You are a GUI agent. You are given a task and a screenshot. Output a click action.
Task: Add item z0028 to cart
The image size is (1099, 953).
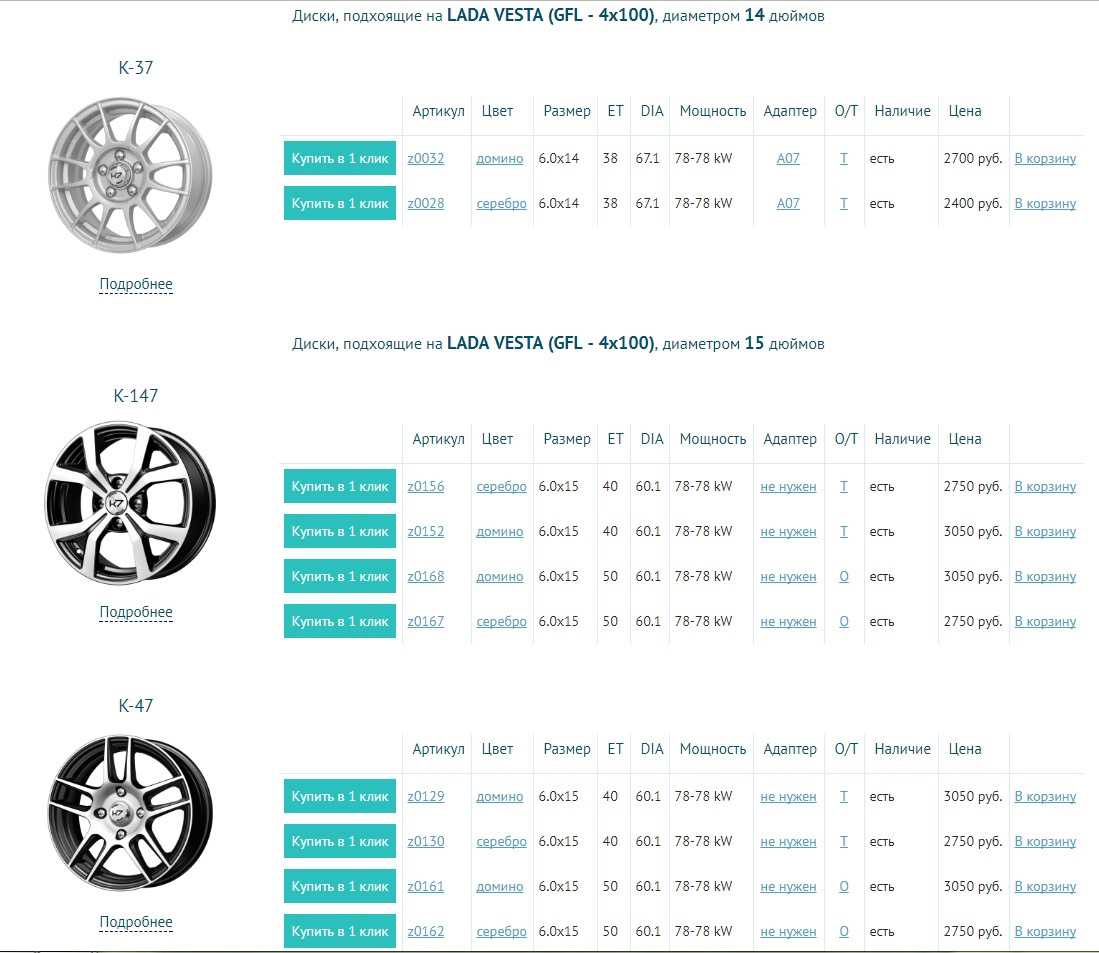tap(1045, 203)
